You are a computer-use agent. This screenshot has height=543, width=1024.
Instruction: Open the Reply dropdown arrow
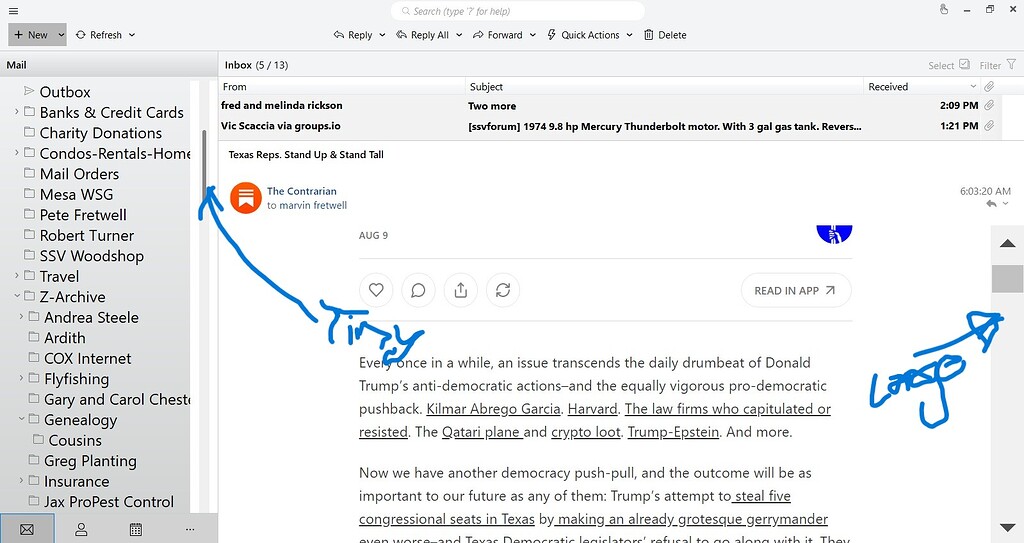382,35
